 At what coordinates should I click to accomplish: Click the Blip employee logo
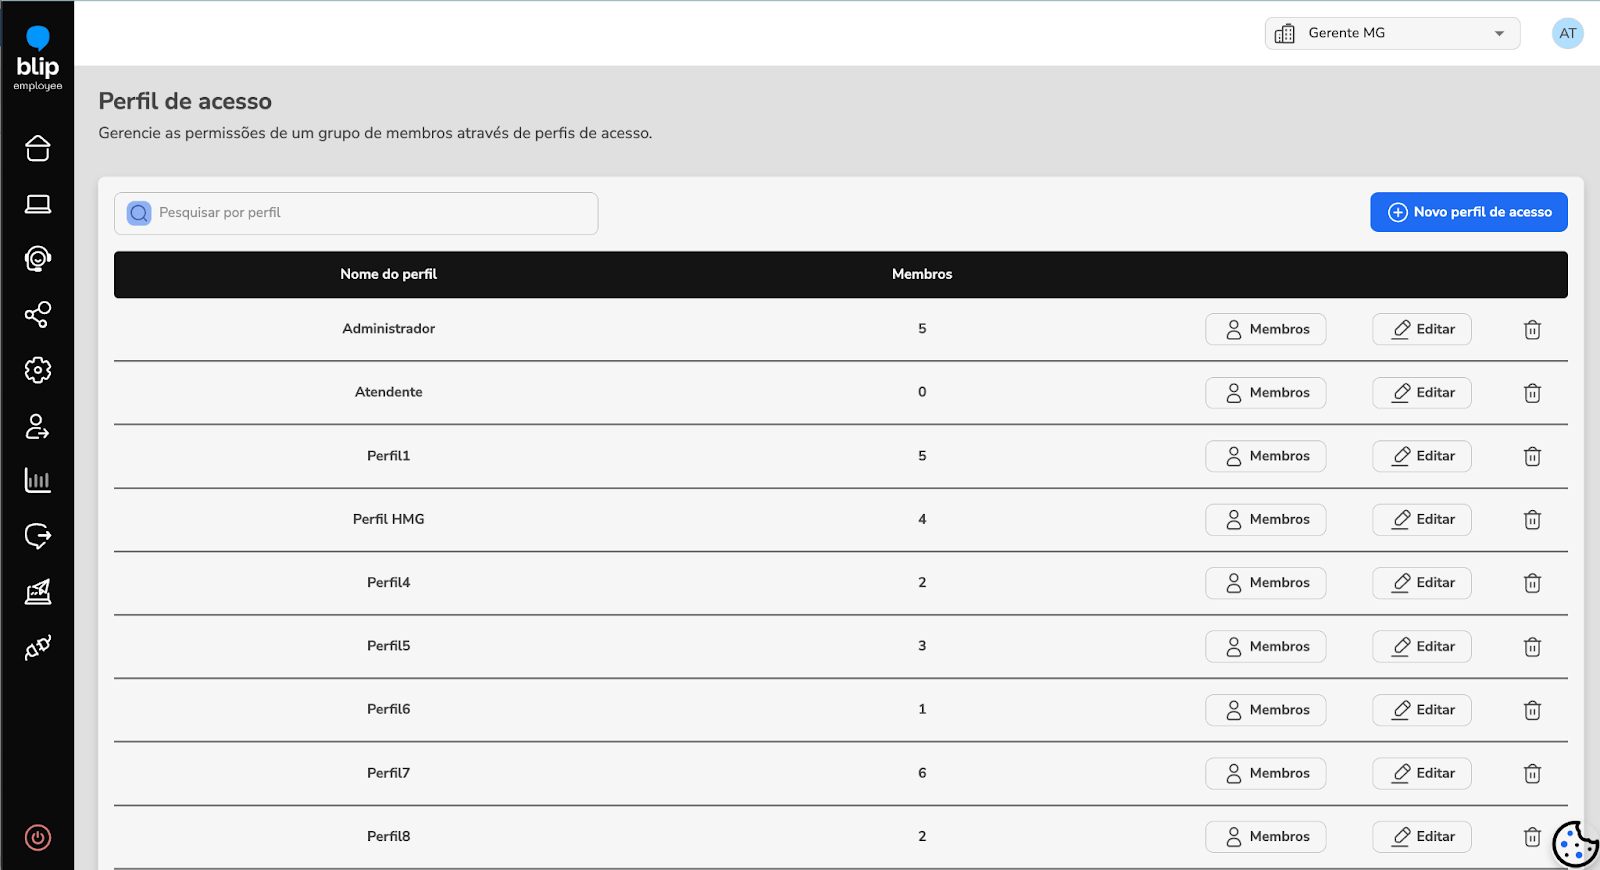pyautogui.click(x=37, y=59)
